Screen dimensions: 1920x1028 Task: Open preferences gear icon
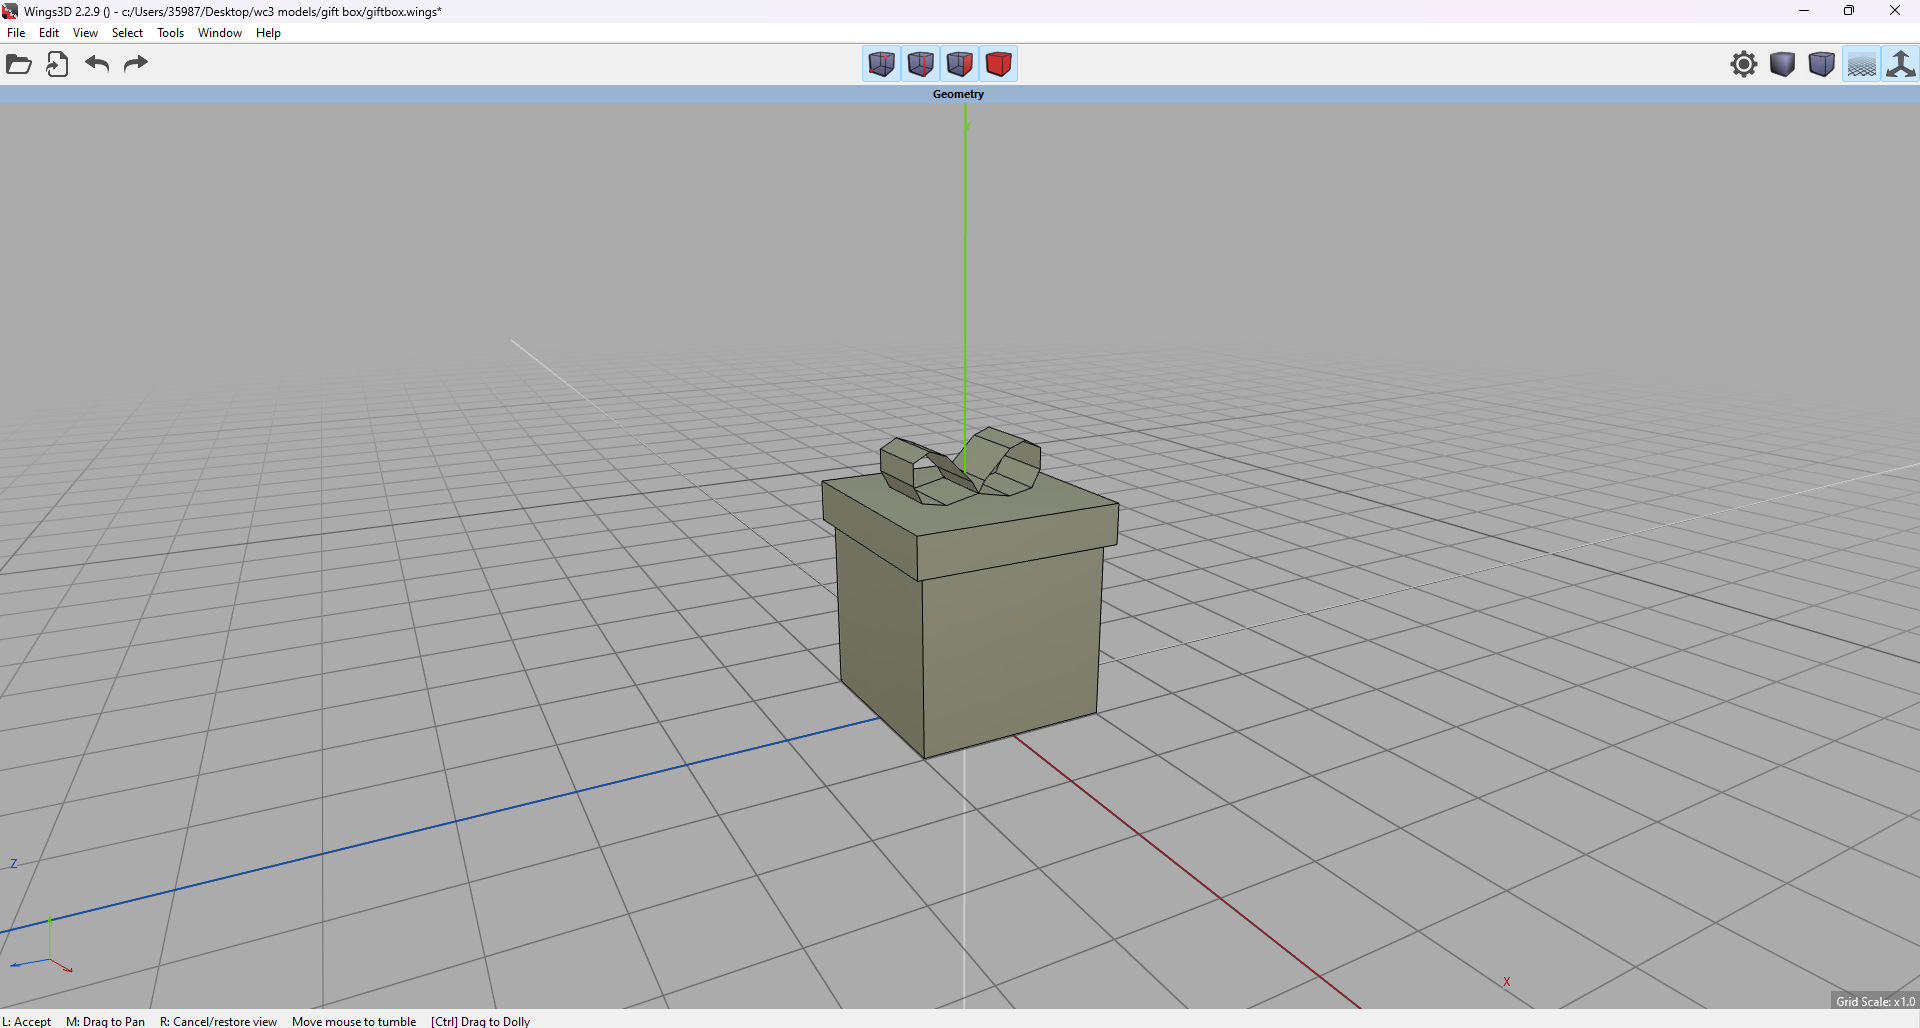1744,64
